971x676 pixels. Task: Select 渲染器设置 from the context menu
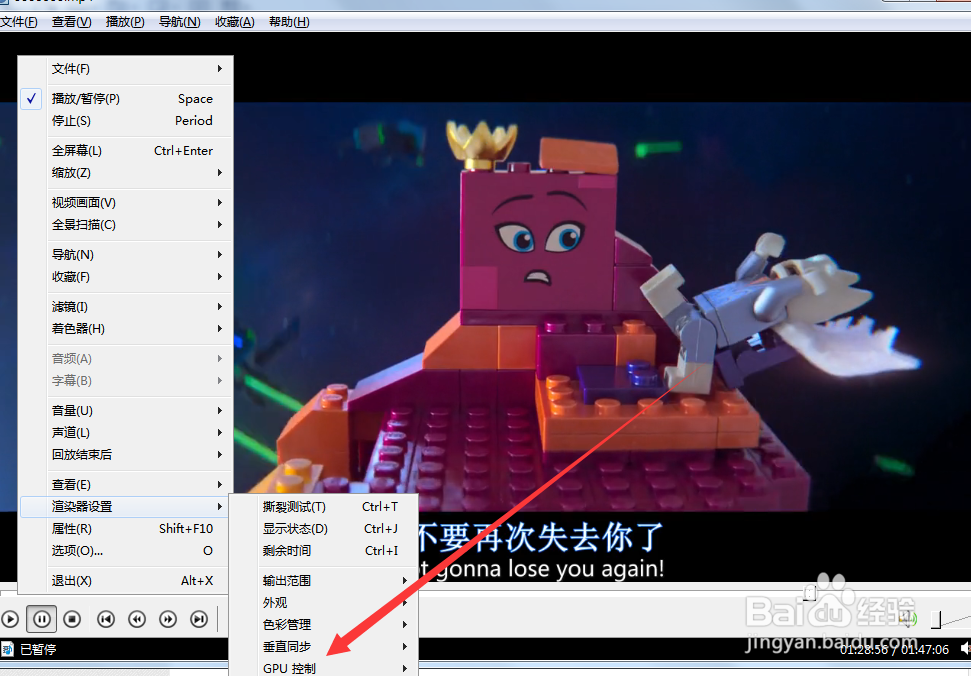coord(90,506)
